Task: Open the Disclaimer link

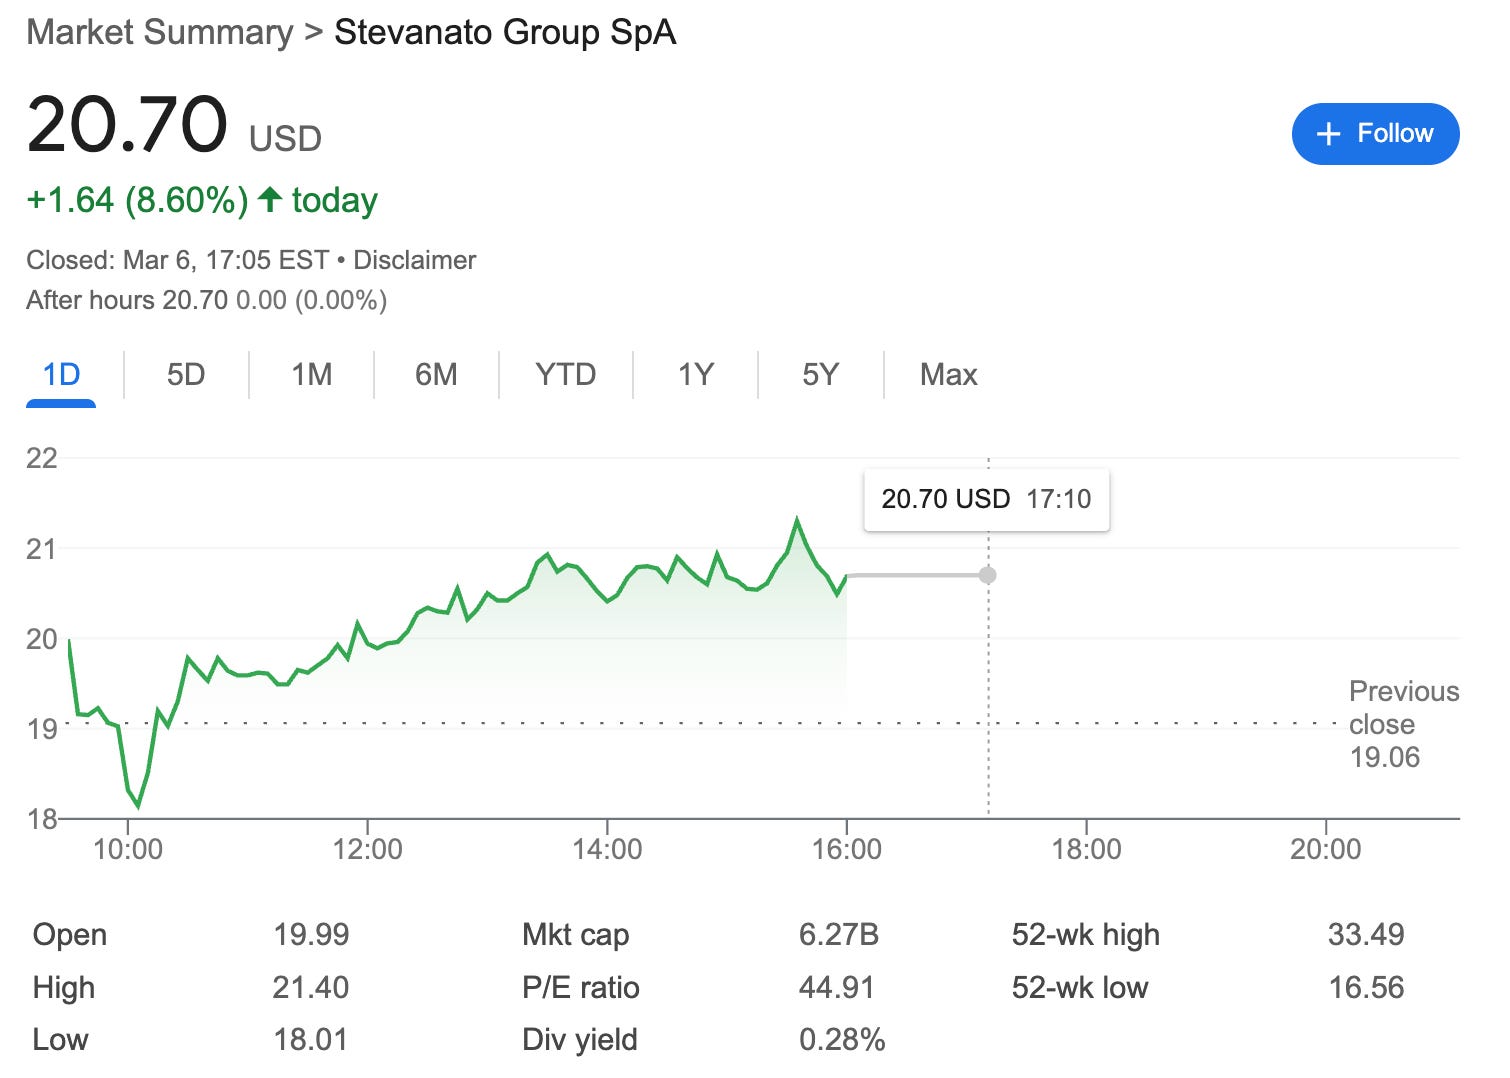Action: (414, 260)
